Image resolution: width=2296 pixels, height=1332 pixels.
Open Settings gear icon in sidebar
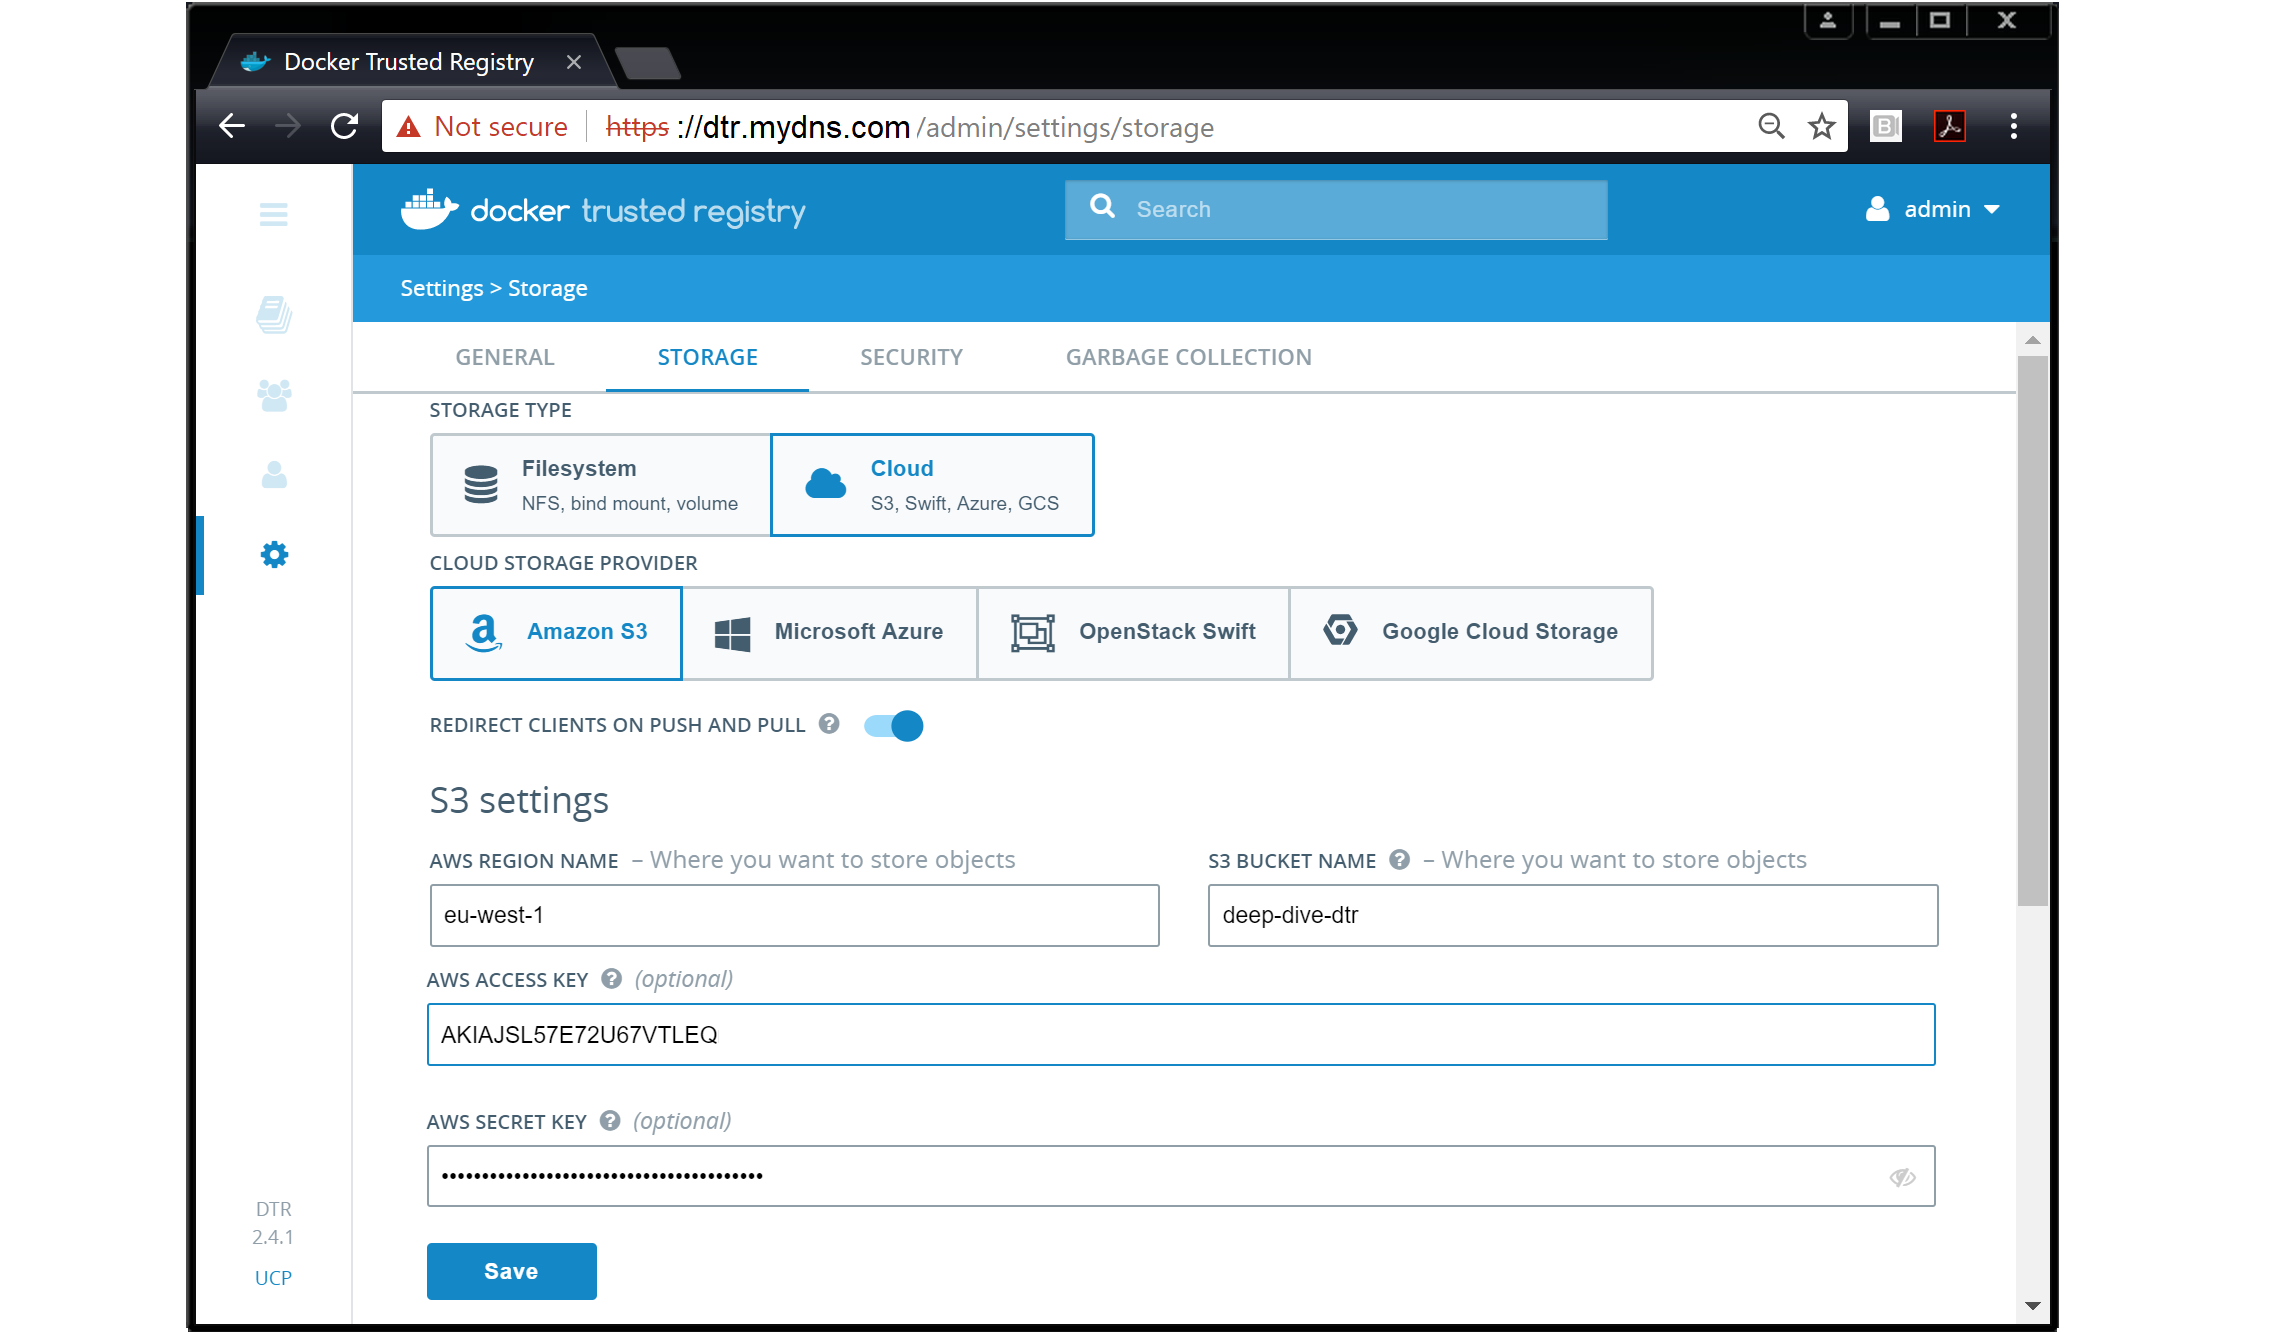274,555
